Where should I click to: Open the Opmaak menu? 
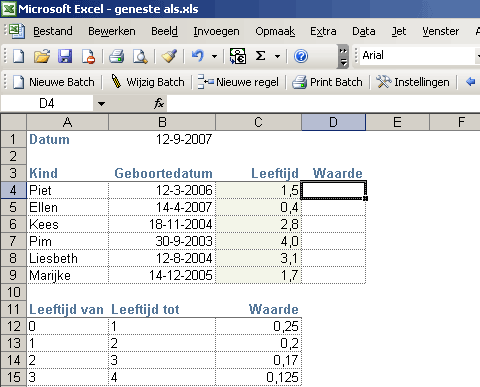275,31
